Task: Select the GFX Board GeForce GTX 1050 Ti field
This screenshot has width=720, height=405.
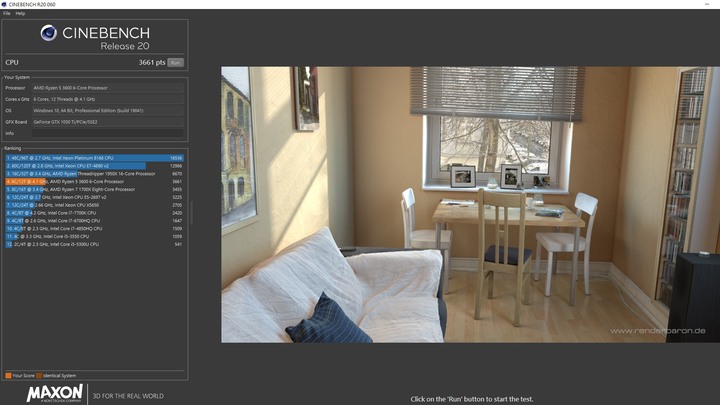Action: click(108, 122)
